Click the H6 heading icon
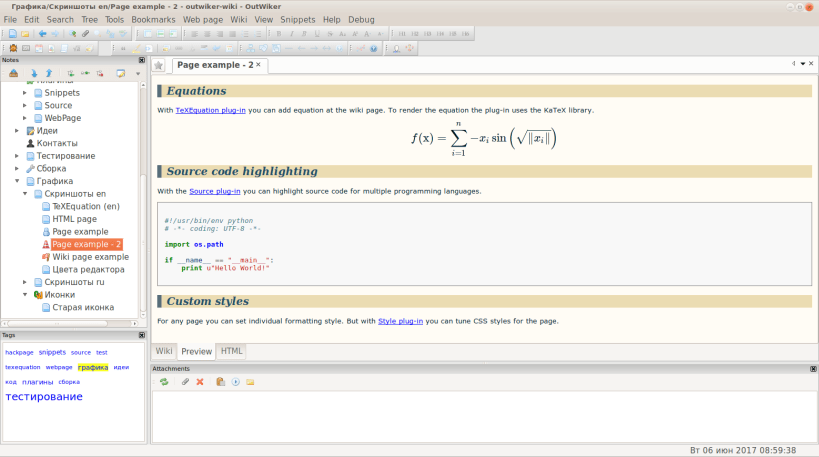819x457 pixels. tap(465, 34)
